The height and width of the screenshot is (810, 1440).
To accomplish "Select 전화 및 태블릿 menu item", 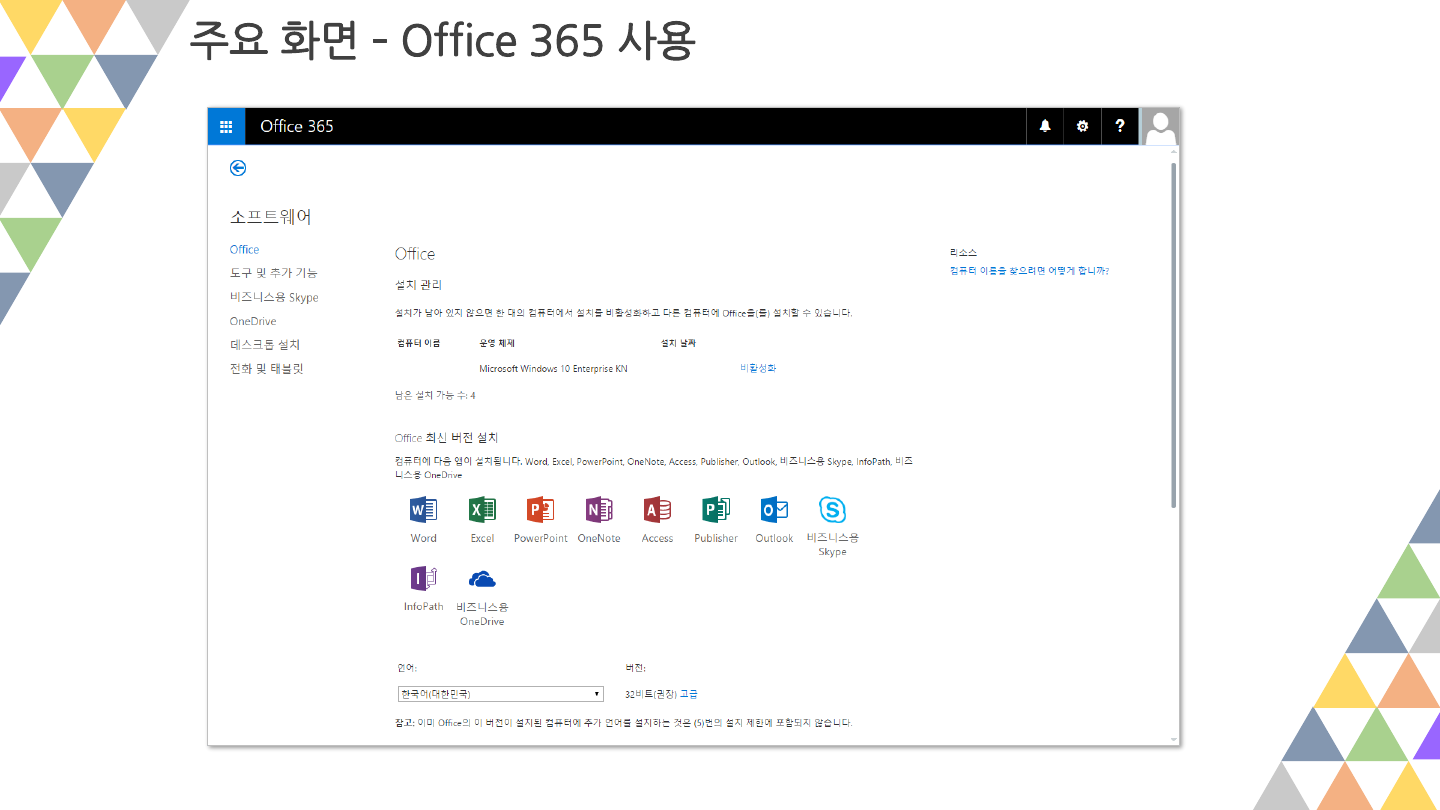I will point(266,369).
